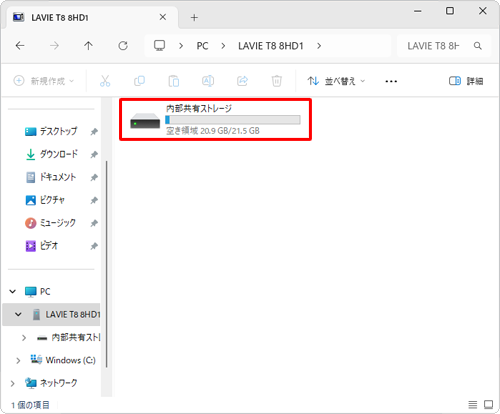Switch to the details list view icon

(472, 405)
